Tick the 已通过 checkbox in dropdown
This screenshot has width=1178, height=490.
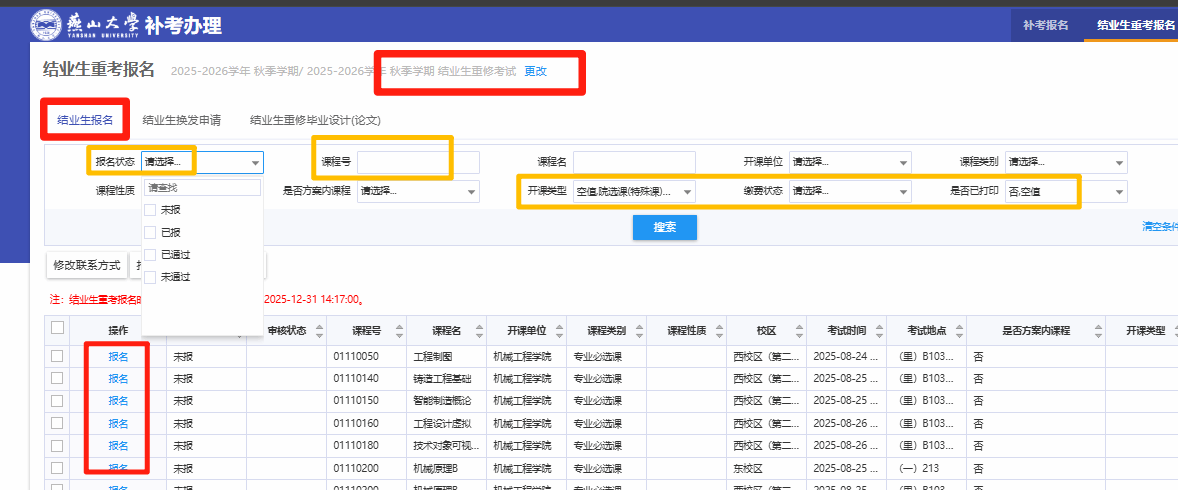pos(150,255)
